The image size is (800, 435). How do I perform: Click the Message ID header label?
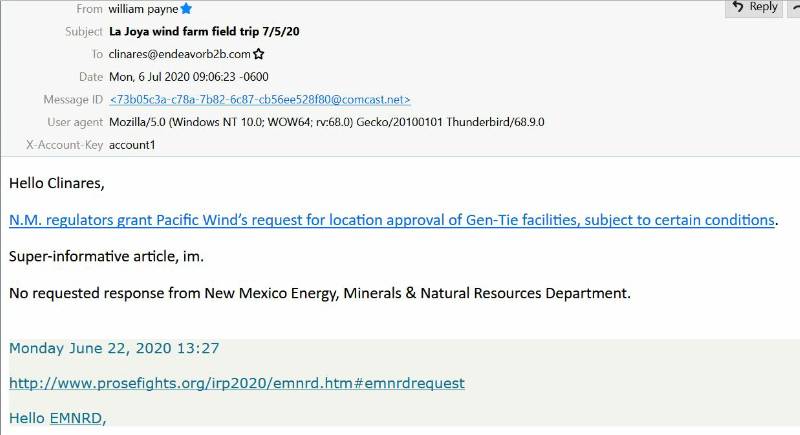[x=73, y=99]
